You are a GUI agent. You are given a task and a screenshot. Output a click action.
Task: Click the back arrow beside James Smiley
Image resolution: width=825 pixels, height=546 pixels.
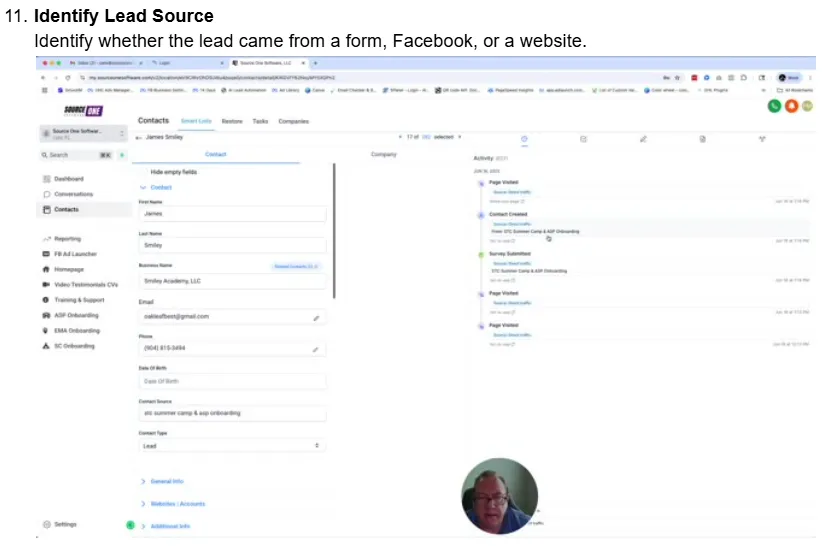(x=139, y=136)
